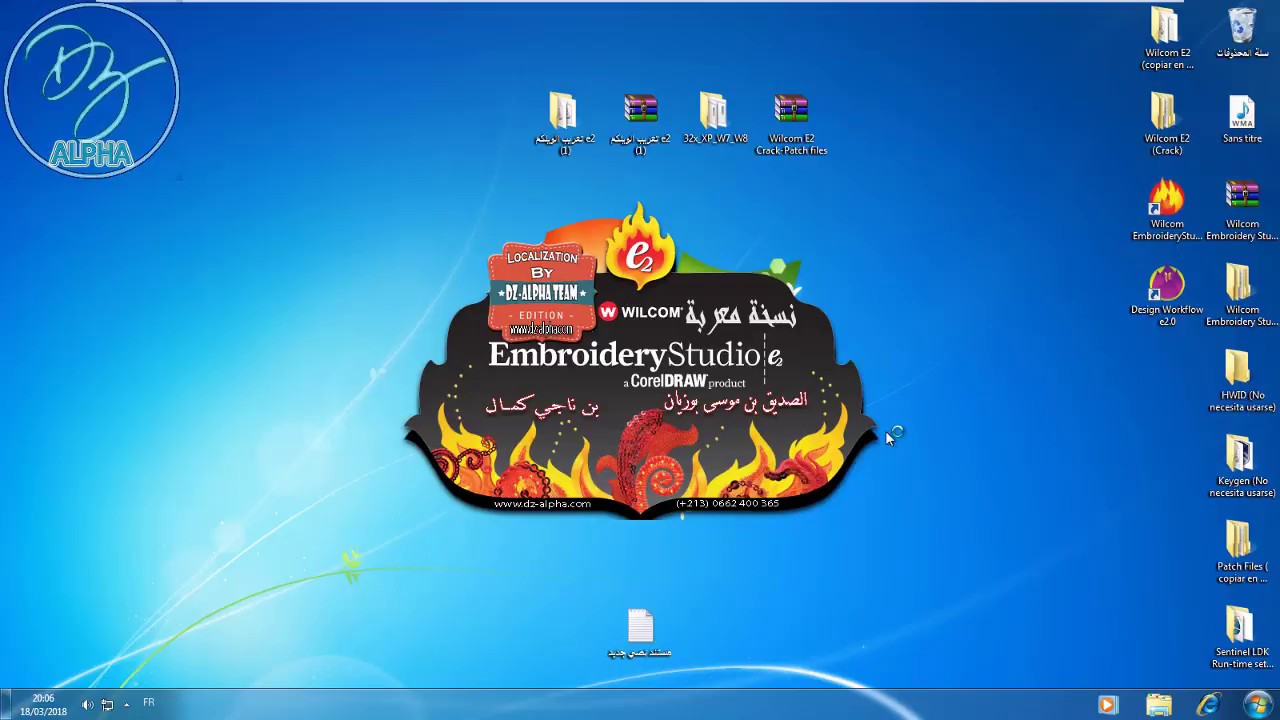Launch Internet Explorer from the taskbar
This screenshot has height=720, width=1280.
[1208, 705]
